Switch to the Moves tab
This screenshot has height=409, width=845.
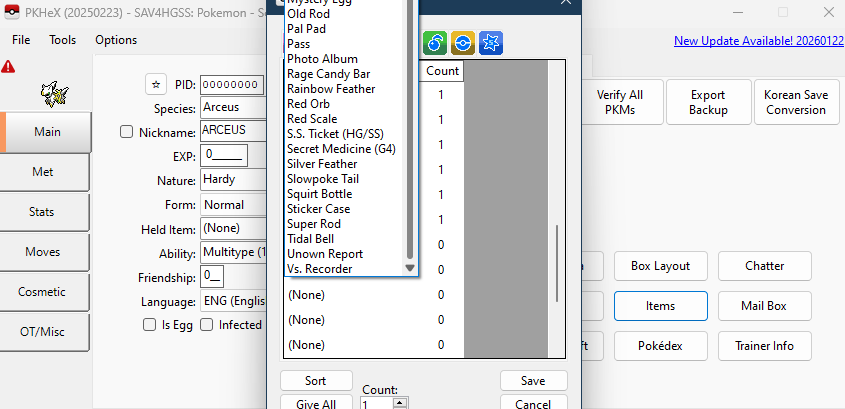44,252
